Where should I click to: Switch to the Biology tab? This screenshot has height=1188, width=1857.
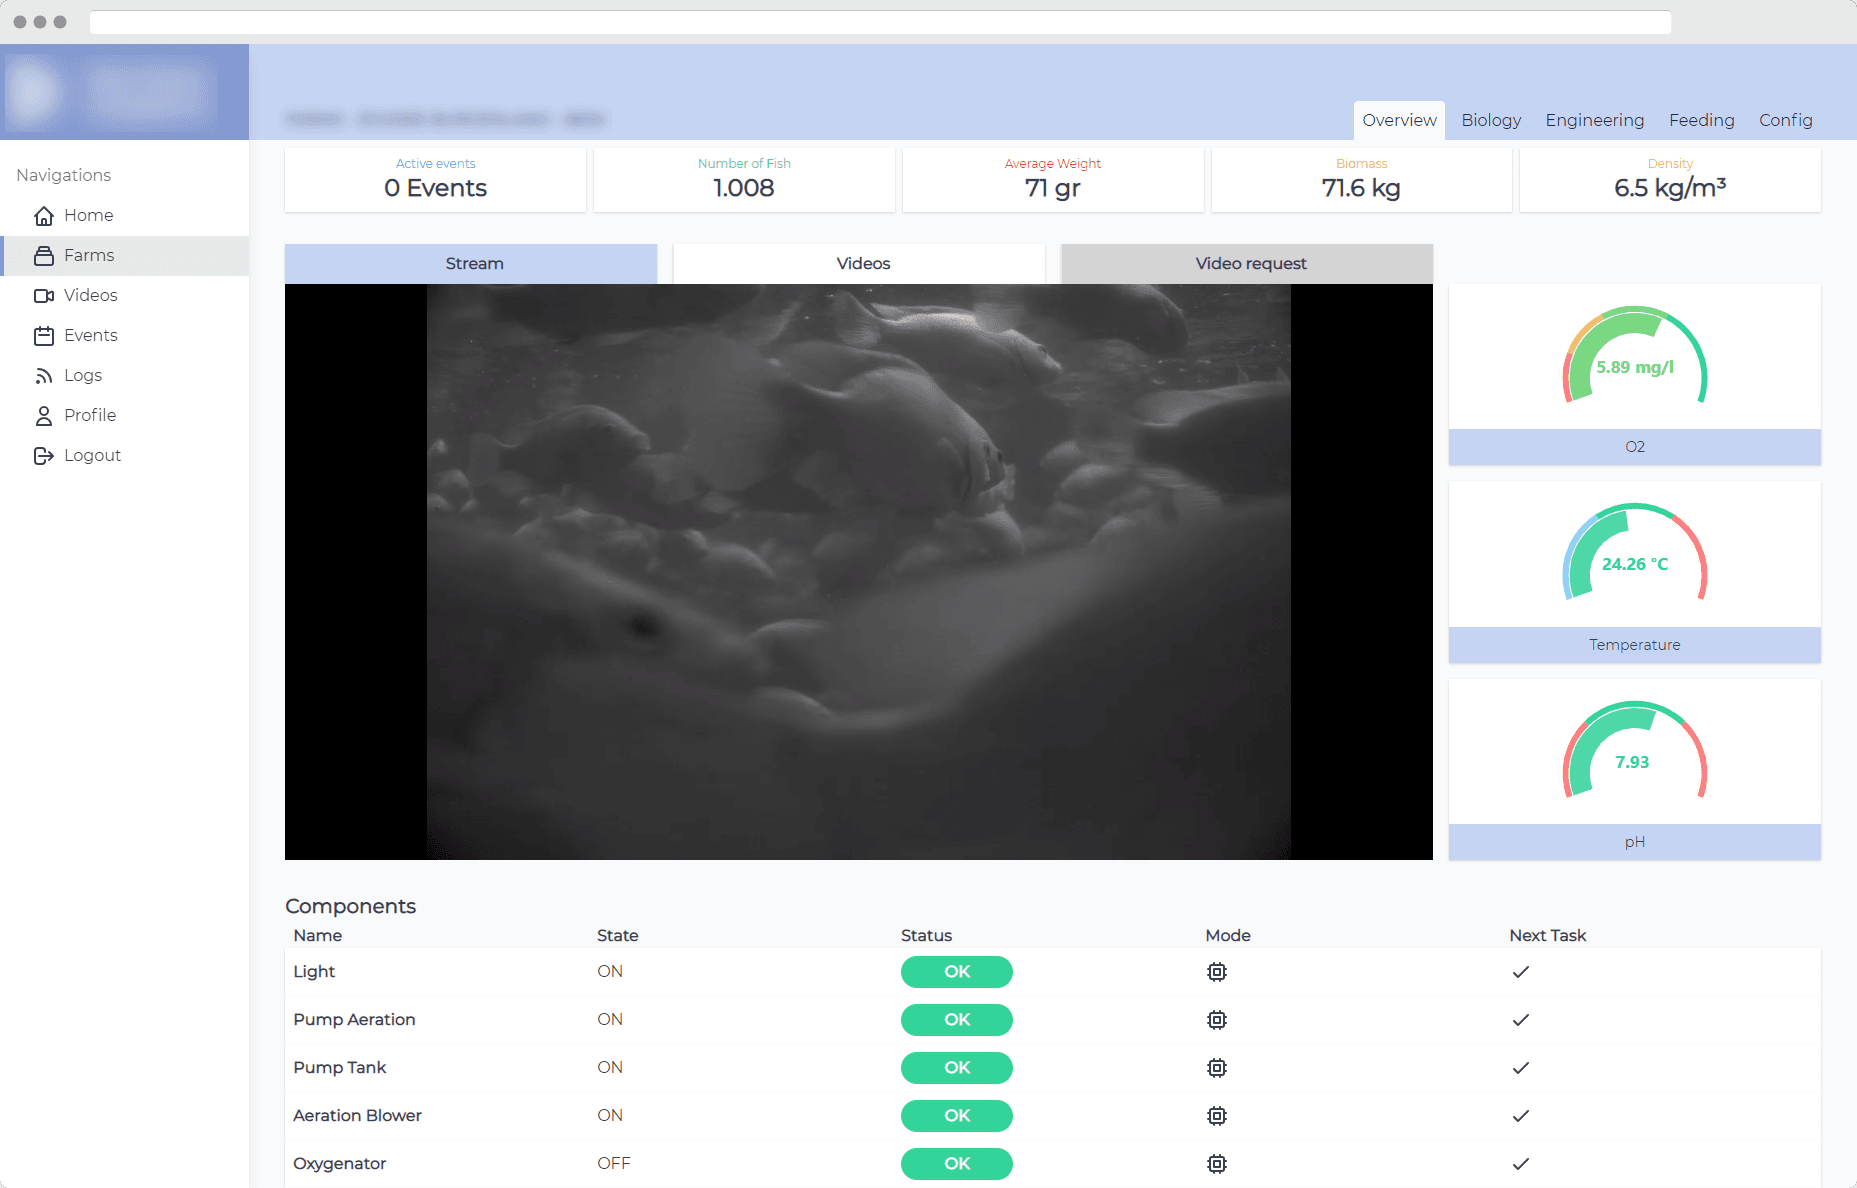pyautogui.click(x=1491, y=120)
